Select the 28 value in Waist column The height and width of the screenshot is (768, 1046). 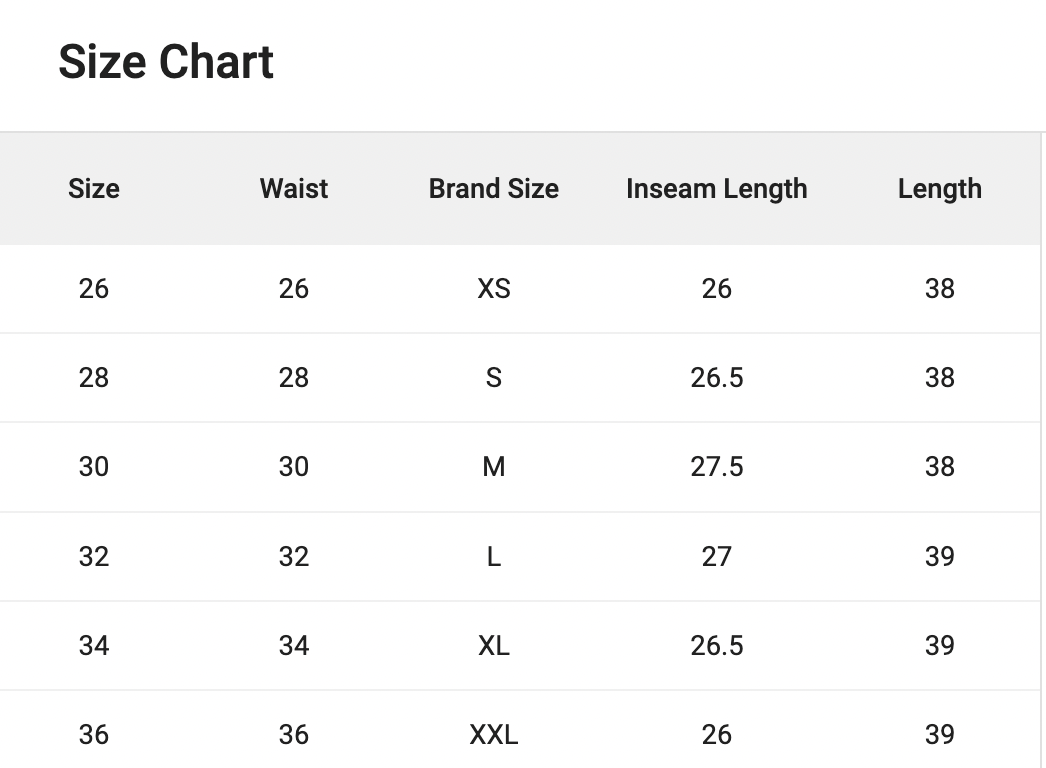(x=294, y=378)
